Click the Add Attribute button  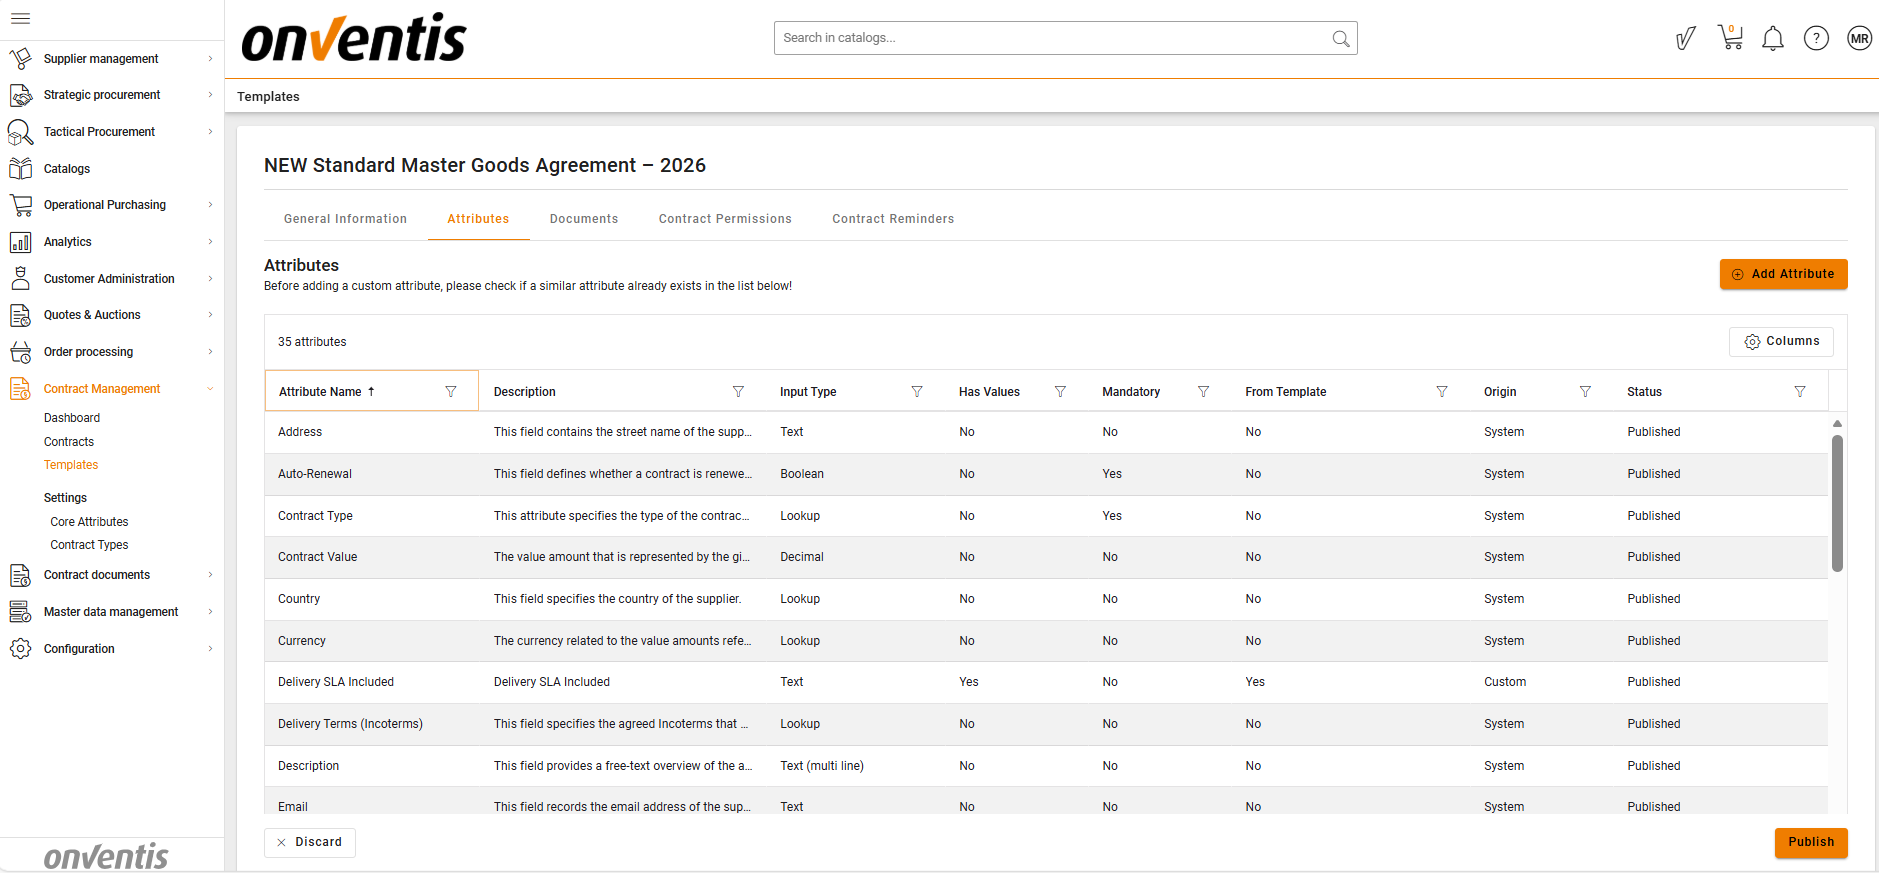tap(1783, 274)
